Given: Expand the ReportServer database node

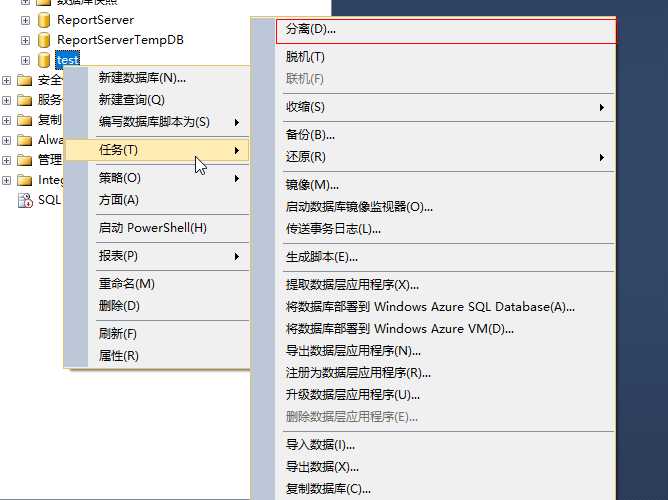Looking at the screenshot, I should pyautogui.click(x=26, y=20).
